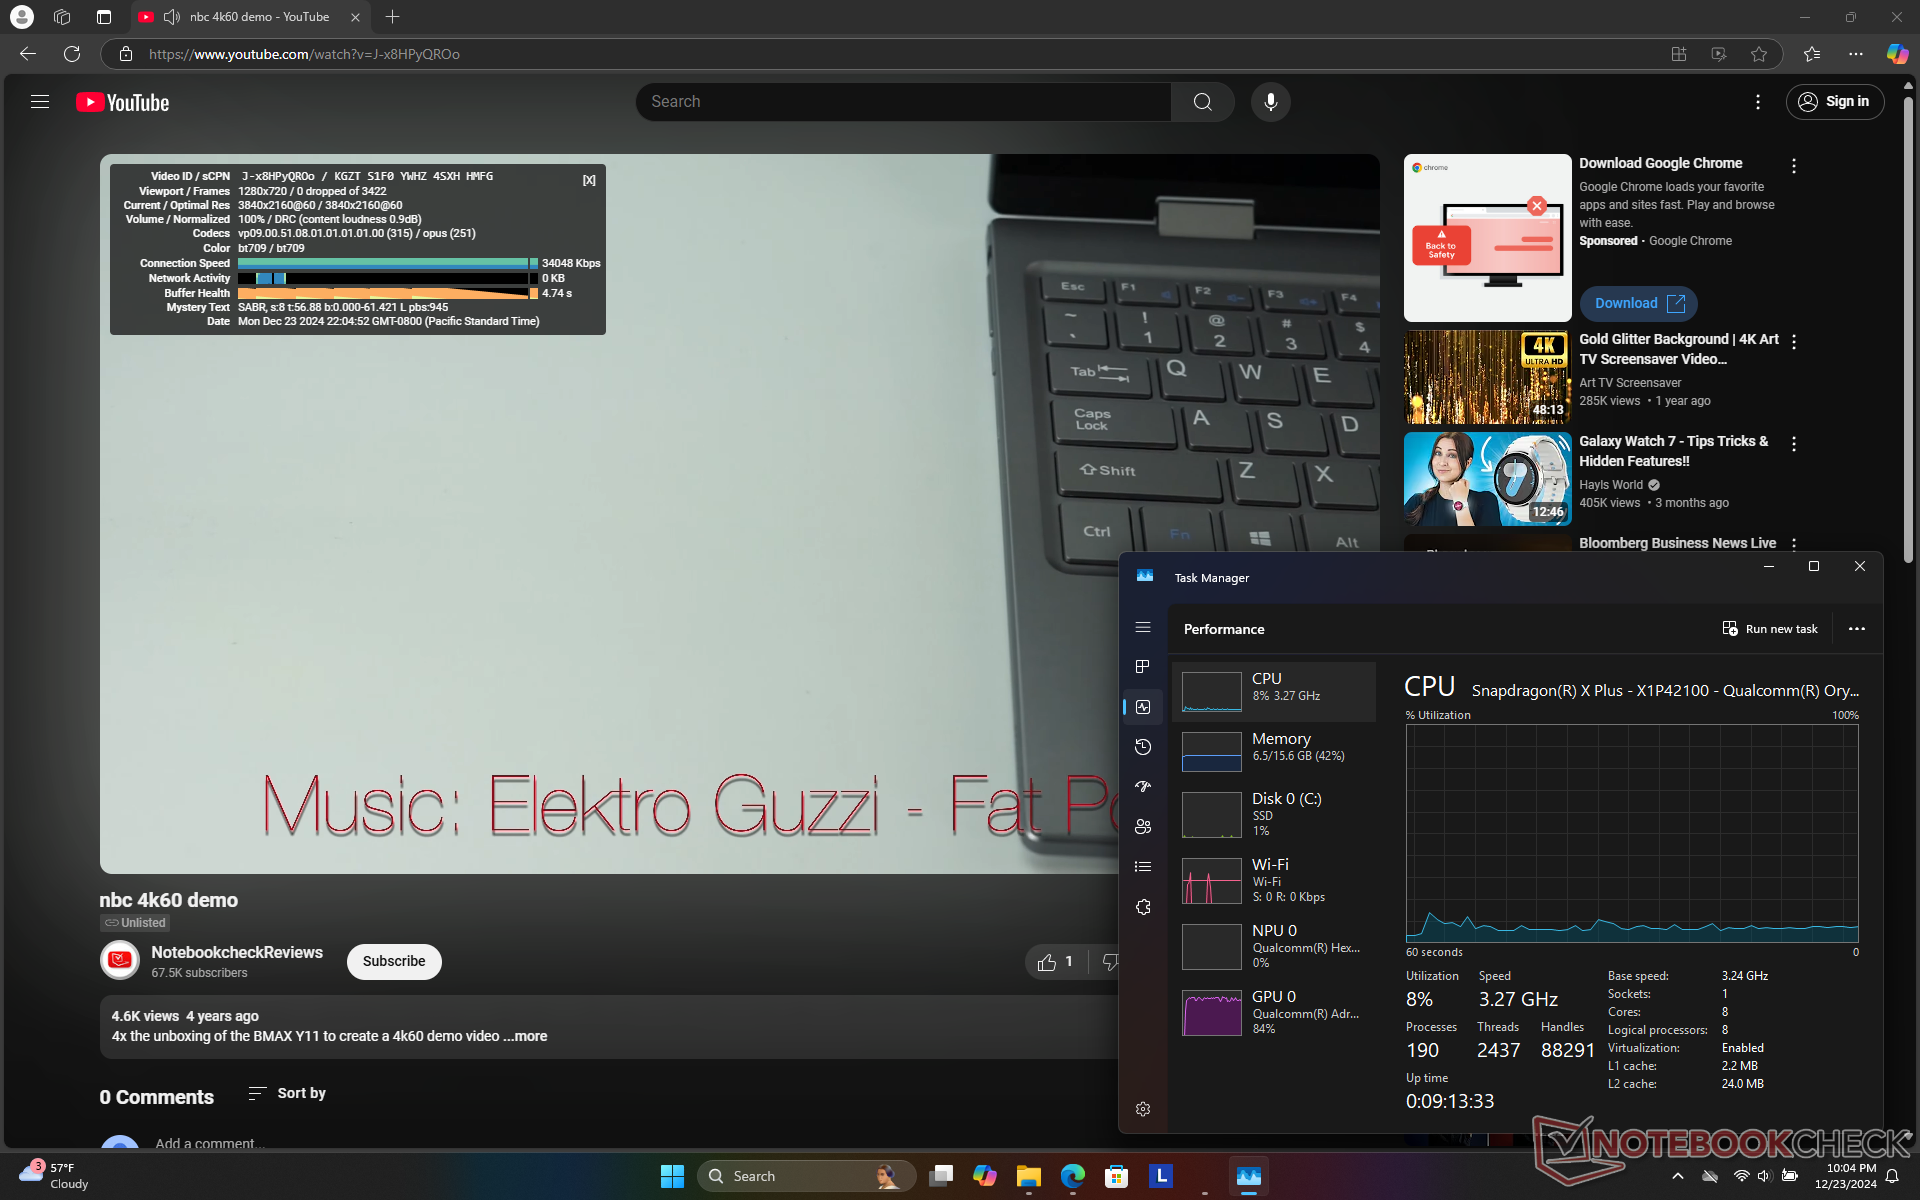The image size is (1920, 1200).
Task: Open Gold Glitter Background video thumbnail
Action: click(x=1487, y=377)
